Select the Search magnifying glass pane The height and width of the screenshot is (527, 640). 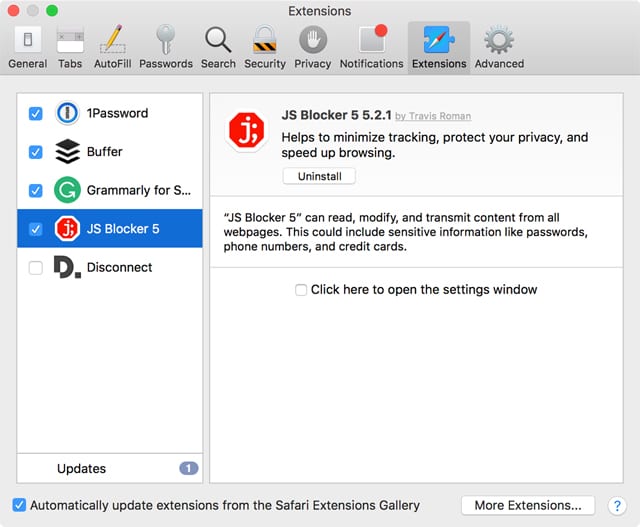click(217, 47)
